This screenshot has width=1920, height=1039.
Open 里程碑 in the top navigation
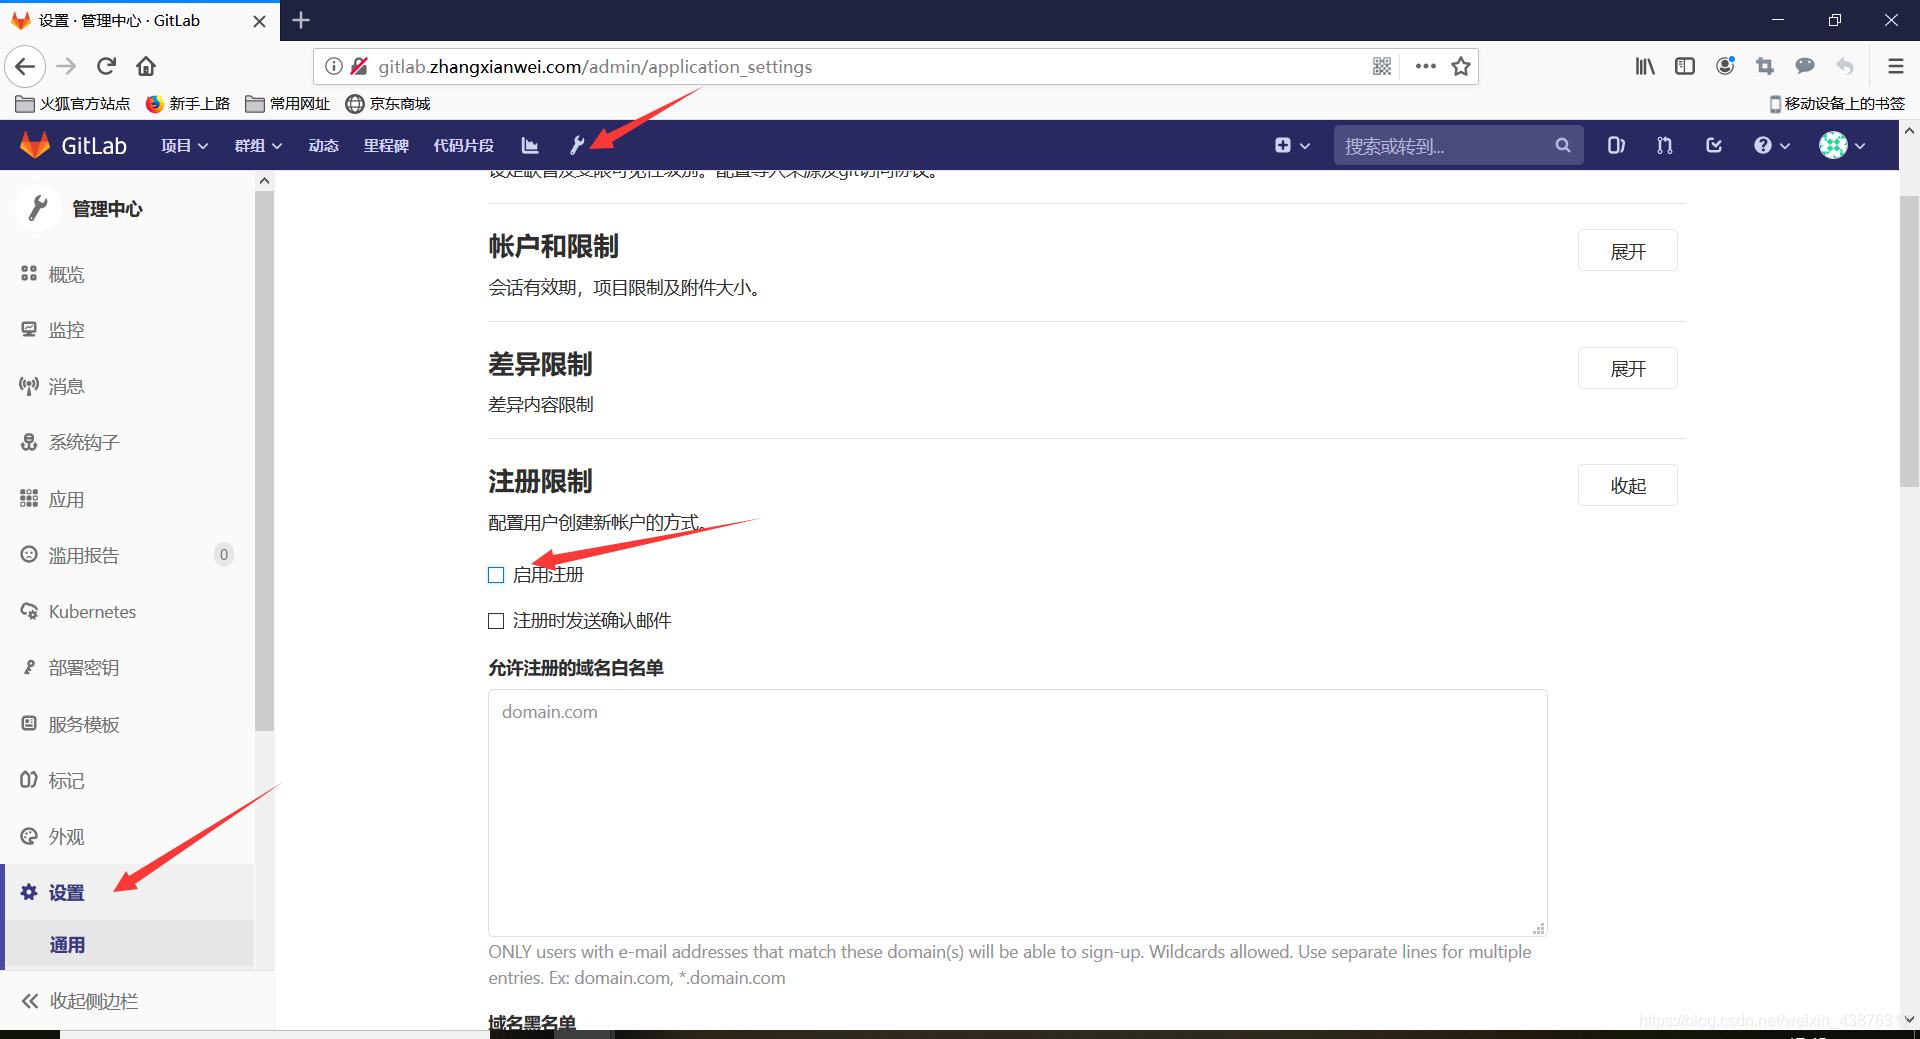click(386, 145)
